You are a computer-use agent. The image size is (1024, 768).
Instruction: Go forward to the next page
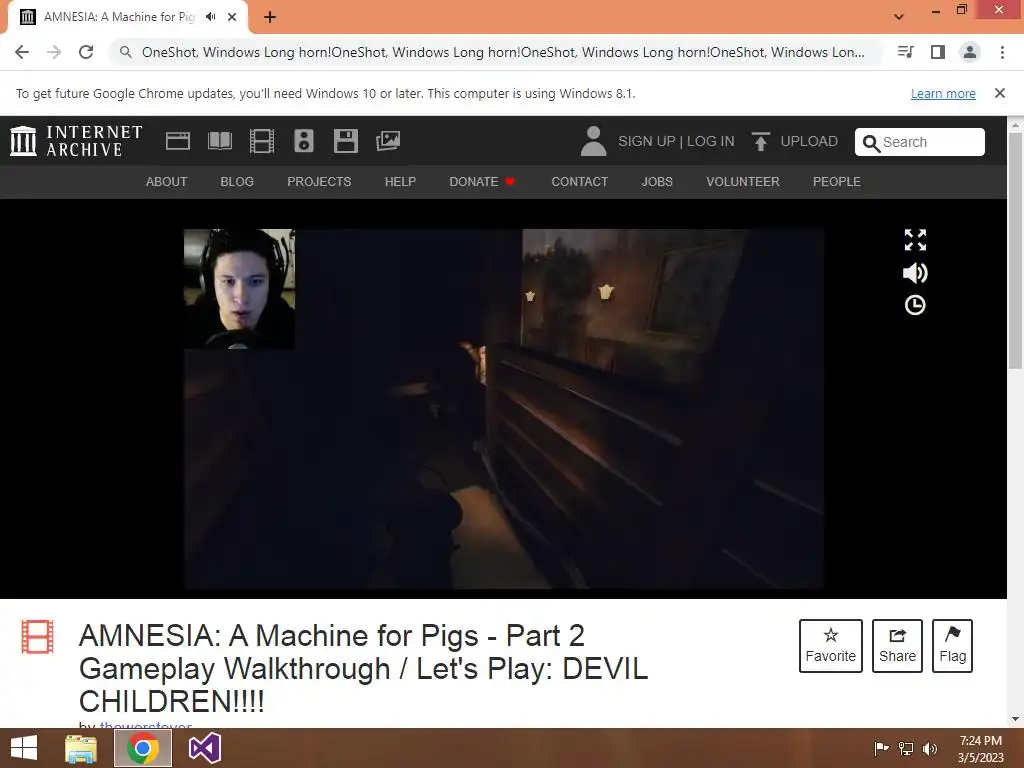tap(54, 52)
